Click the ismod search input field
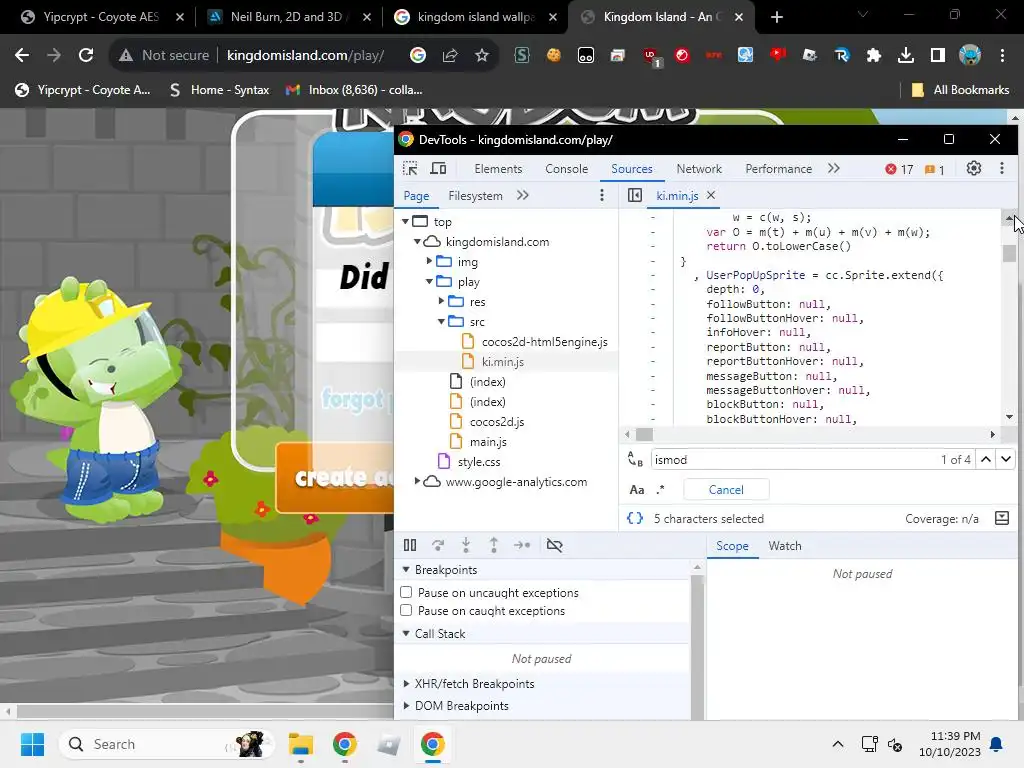Screen dimensions: 1024x768 [793, 460]
